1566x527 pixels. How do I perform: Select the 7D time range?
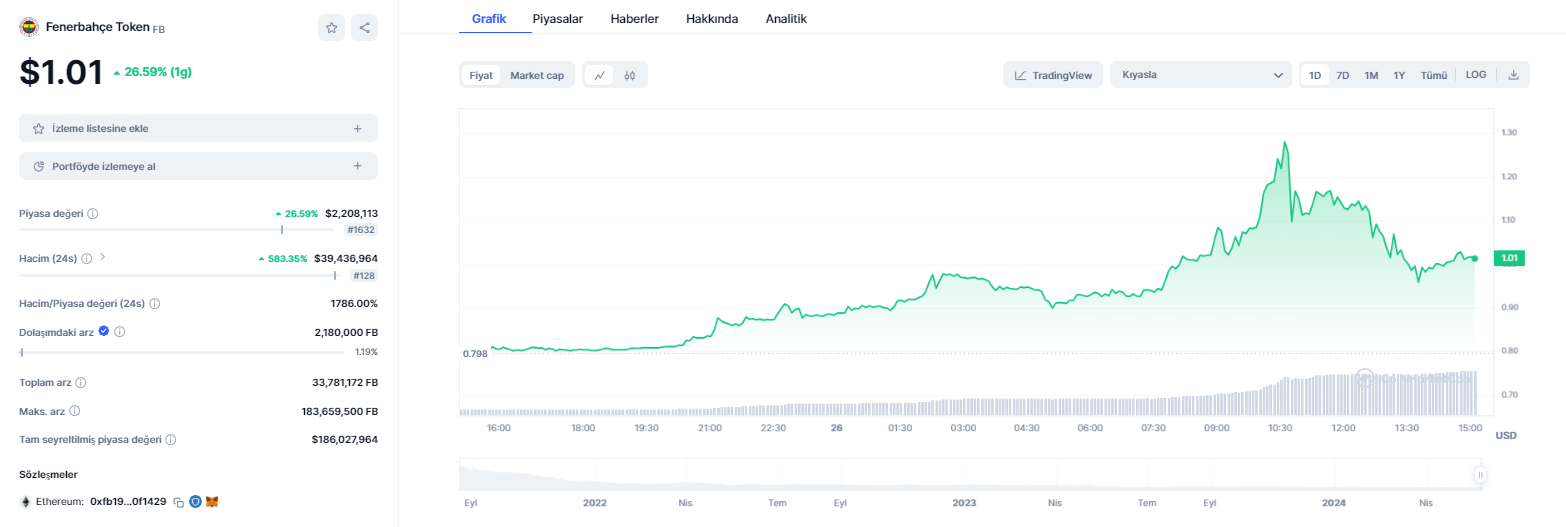[1343, 75]
